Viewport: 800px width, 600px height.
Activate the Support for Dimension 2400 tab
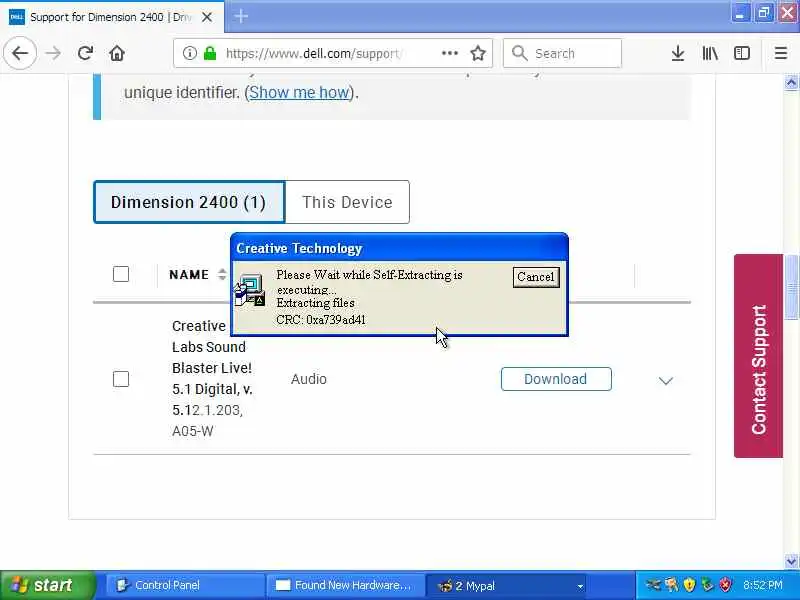112,17
